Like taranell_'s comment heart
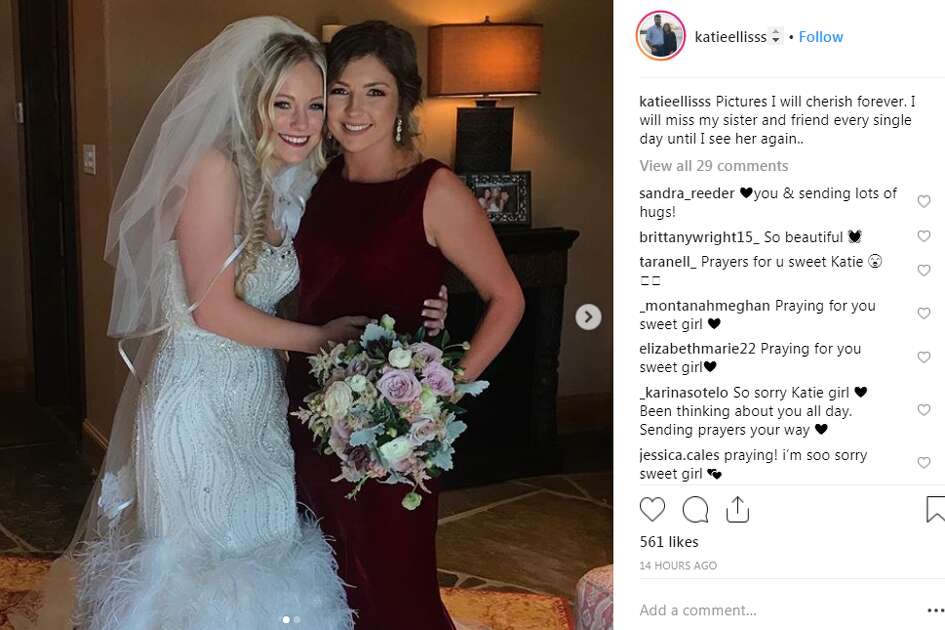This screenshot has width=945, height=630. (924, 270)
